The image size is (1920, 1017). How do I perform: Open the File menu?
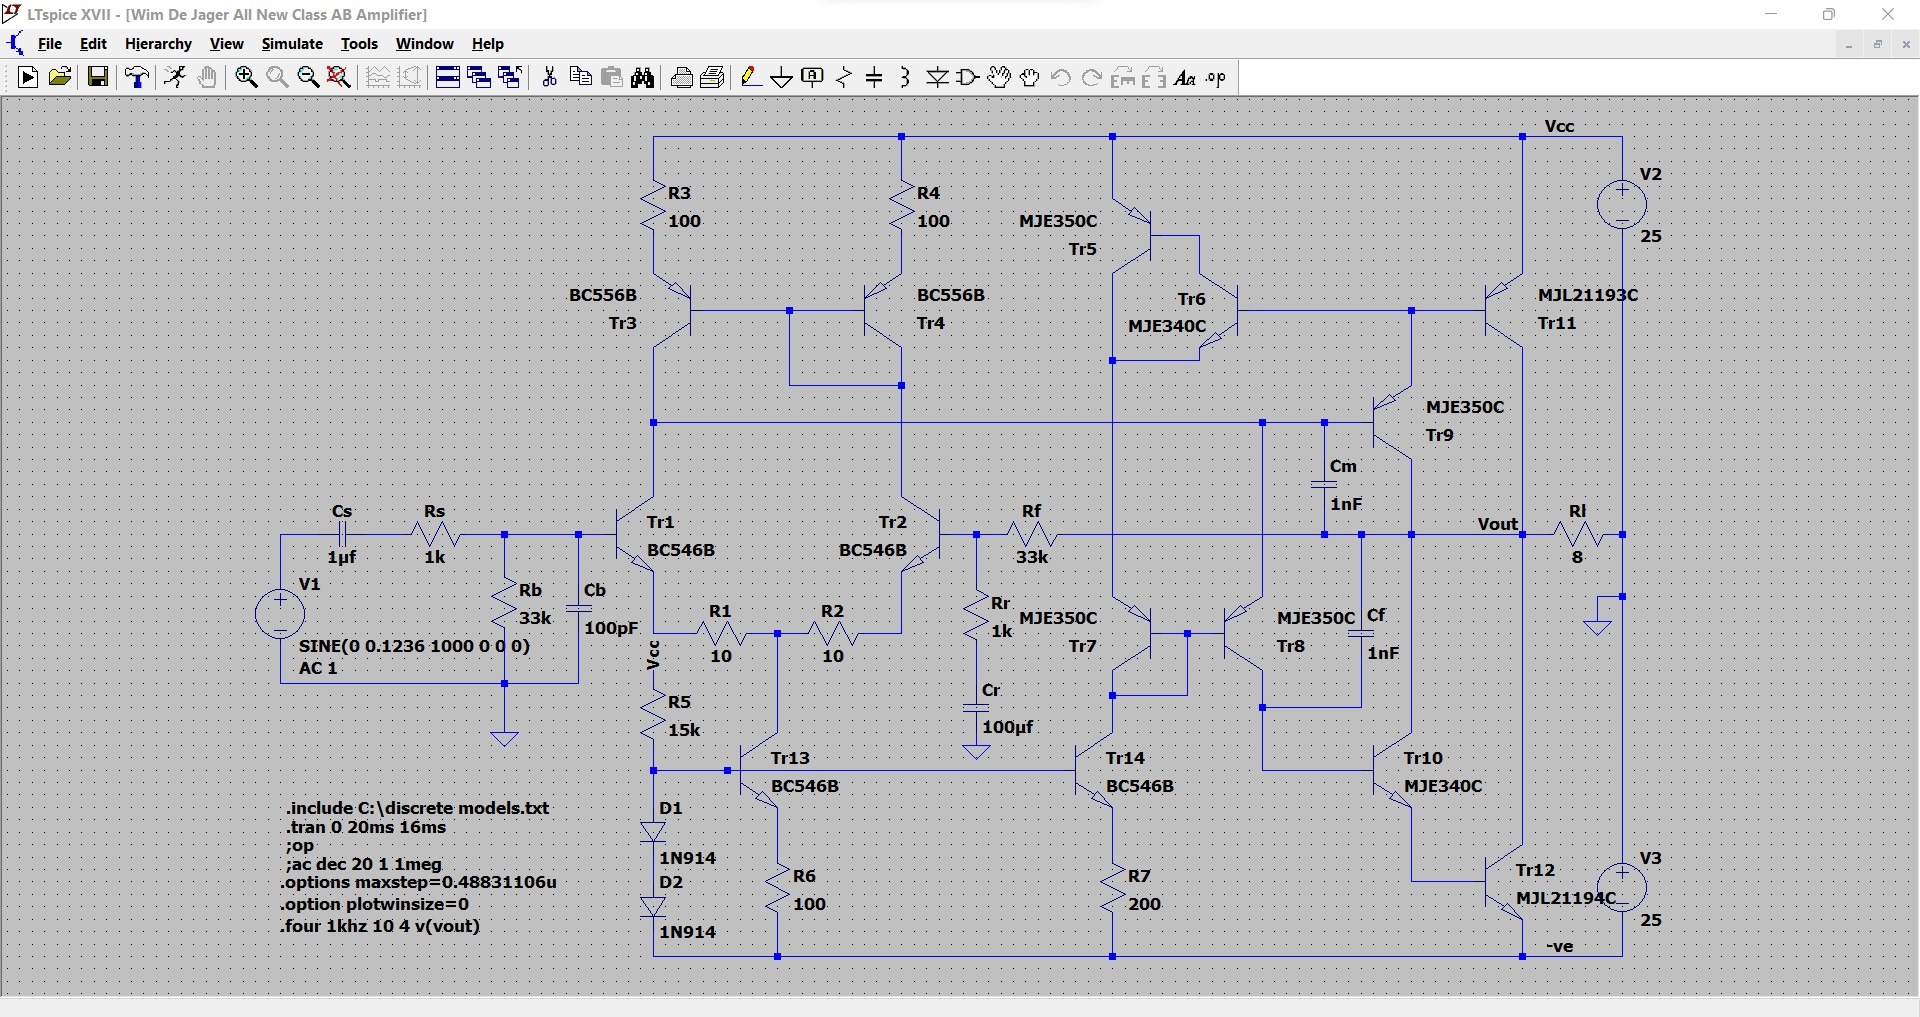pyautogui.click(x=50, y=44)
